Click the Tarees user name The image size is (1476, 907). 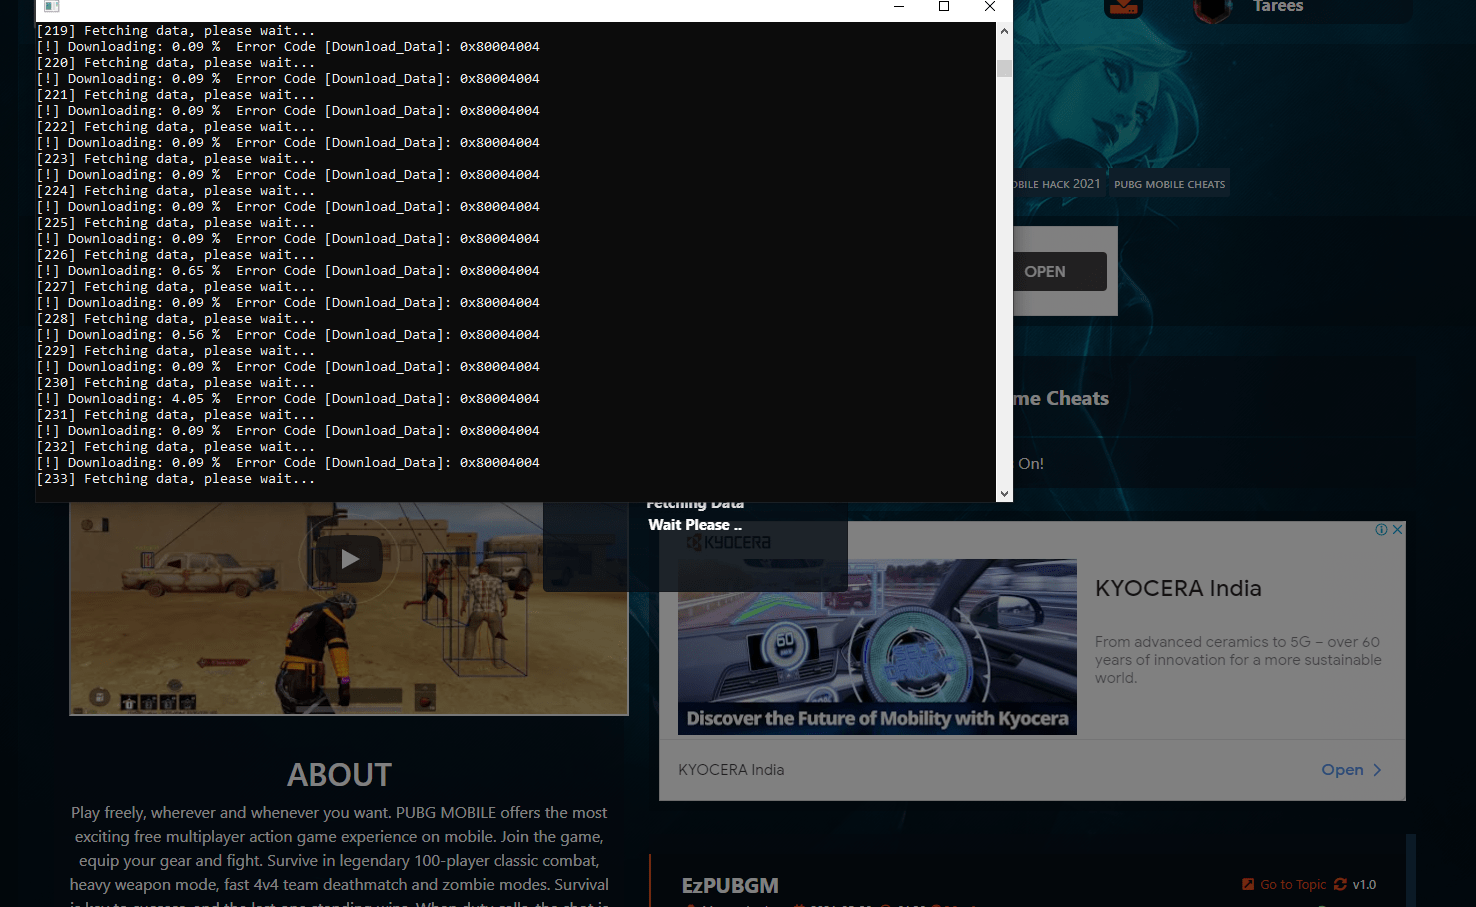[1278, 6]
